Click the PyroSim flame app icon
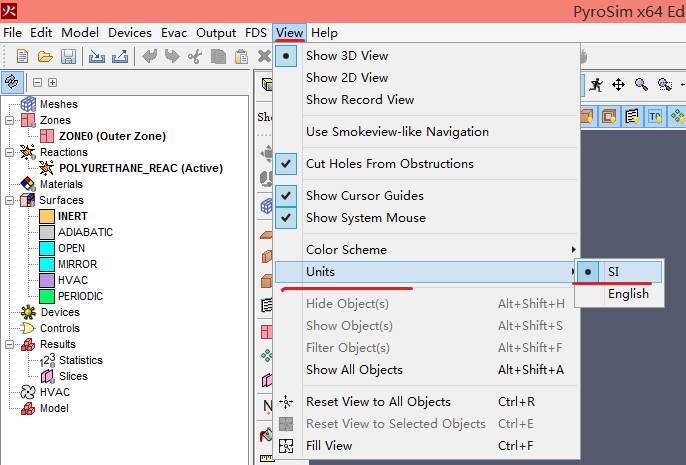The image size is (686, 465). (9, 10)
